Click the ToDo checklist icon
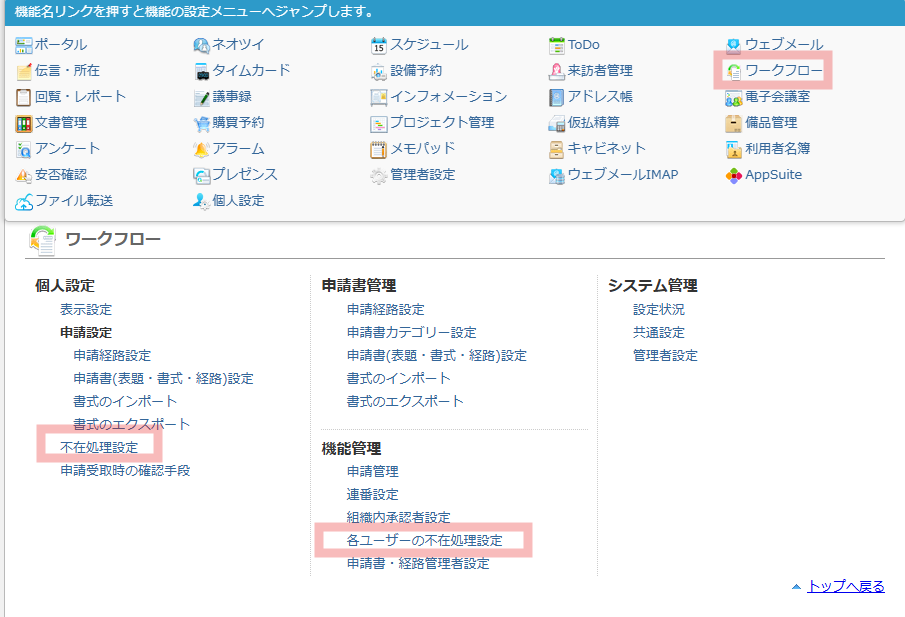Image resolution: width=905 pixels, height=617 pixels. click(556, 45)
